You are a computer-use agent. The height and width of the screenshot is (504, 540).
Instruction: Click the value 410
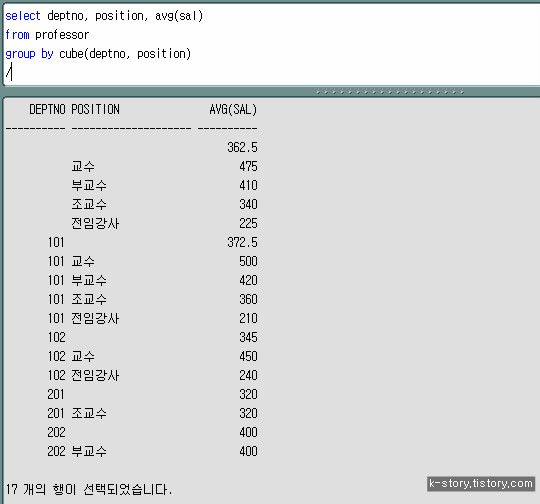point(248,185)
